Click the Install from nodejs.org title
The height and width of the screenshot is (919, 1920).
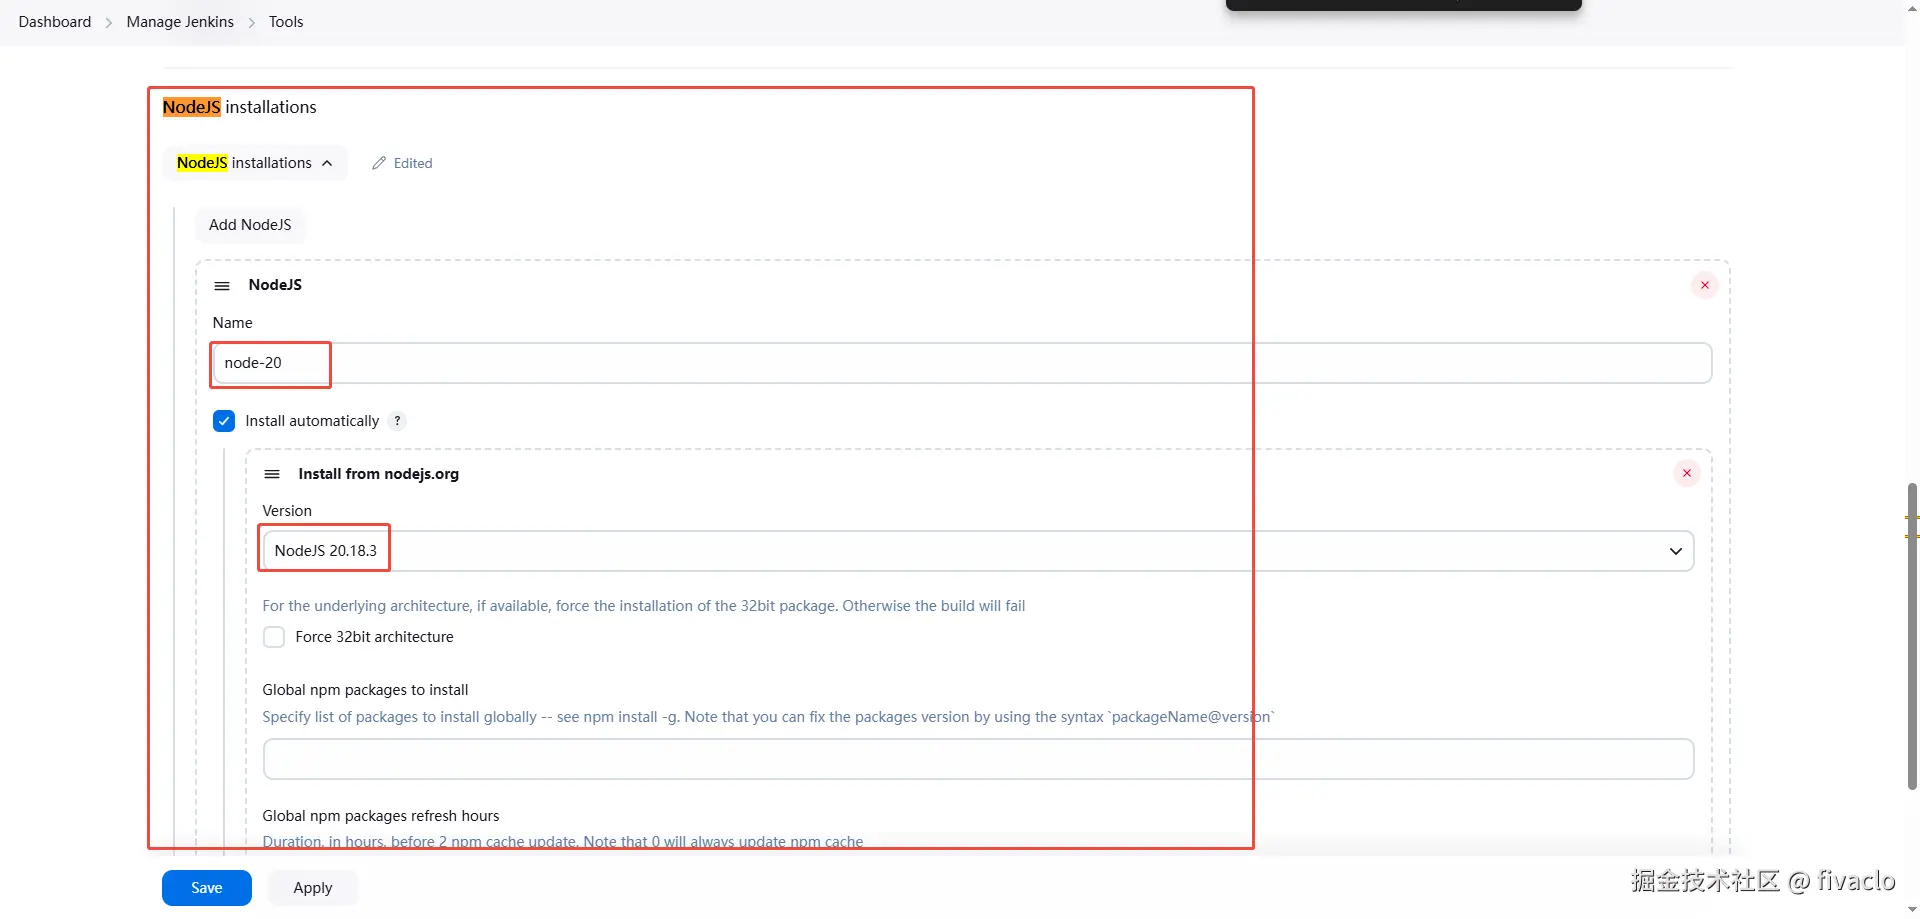379,474
